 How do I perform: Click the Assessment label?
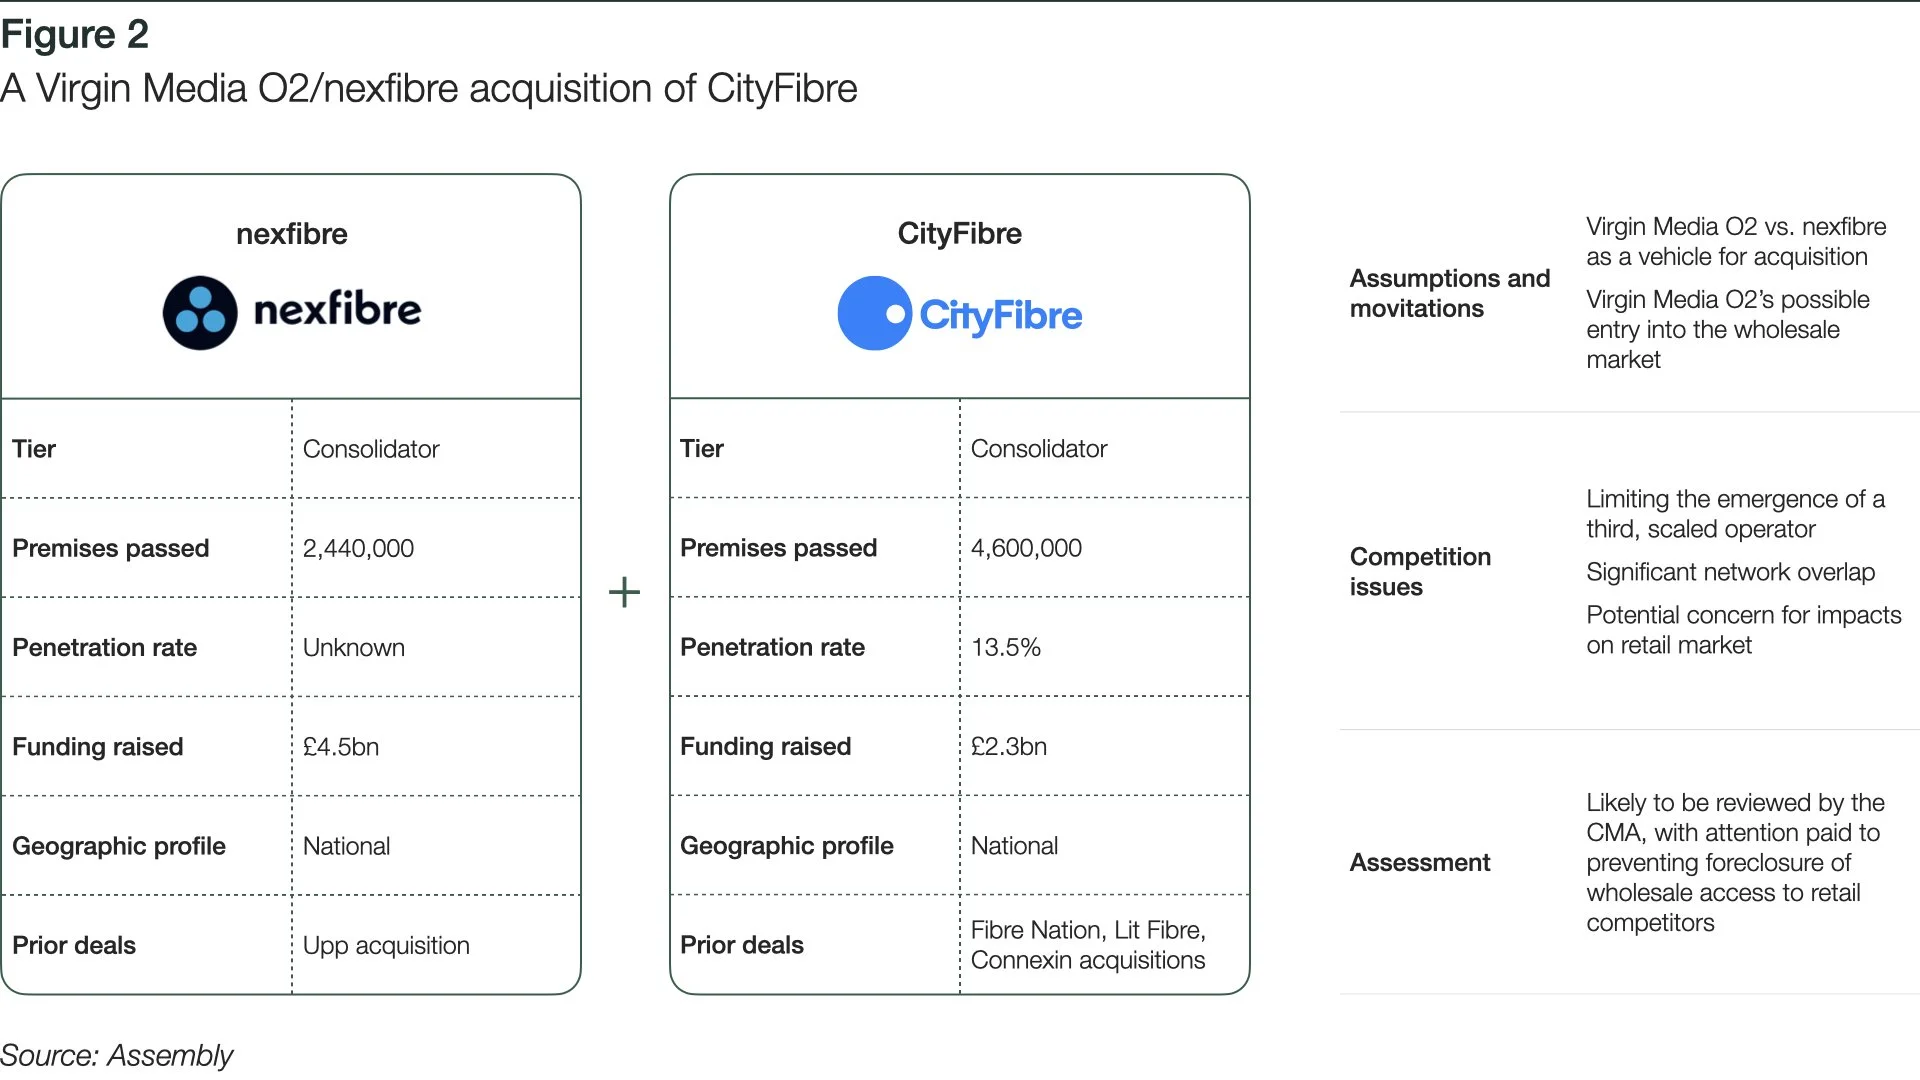(1419, 862)
